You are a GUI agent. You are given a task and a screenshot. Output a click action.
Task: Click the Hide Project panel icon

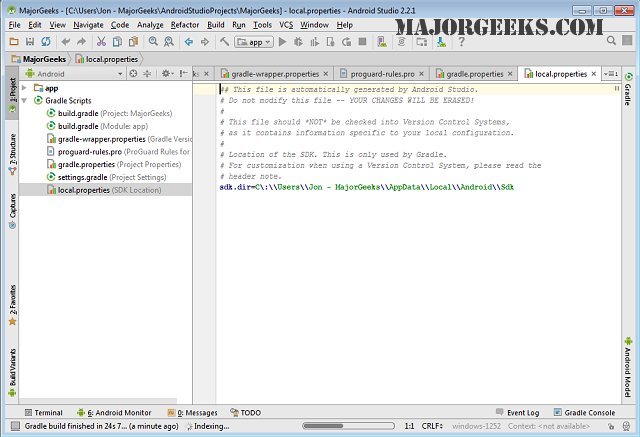pyautogui.click(x=184, y=73)
